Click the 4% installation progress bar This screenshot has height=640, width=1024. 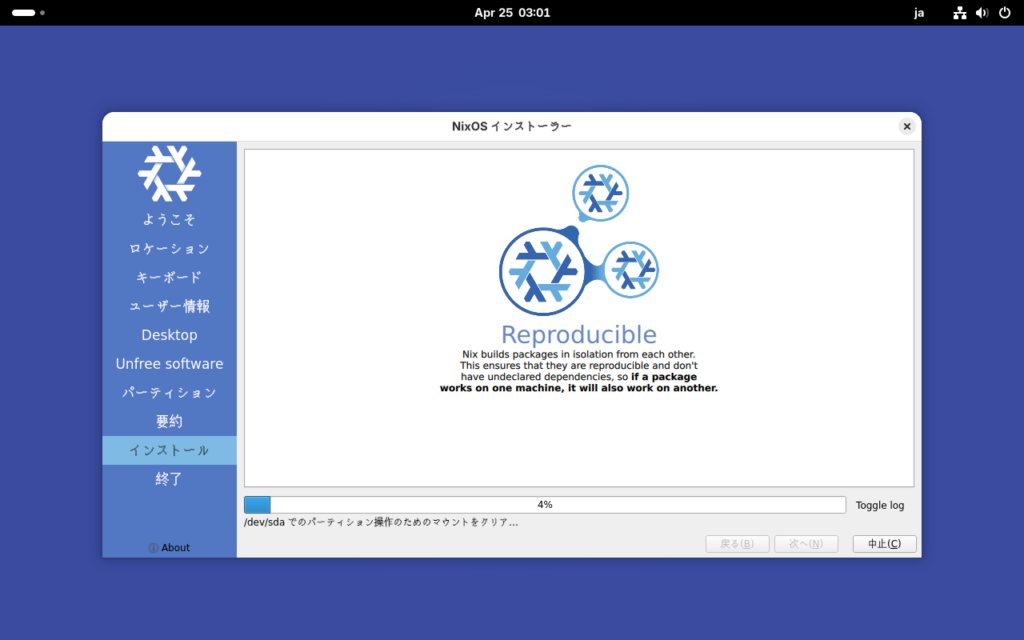click(544, 505)
